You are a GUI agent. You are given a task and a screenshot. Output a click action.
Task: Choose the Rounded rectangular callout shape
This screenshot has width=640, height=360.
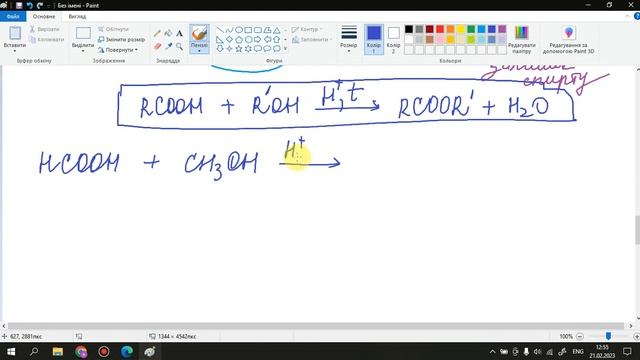(x=258, y=49)
